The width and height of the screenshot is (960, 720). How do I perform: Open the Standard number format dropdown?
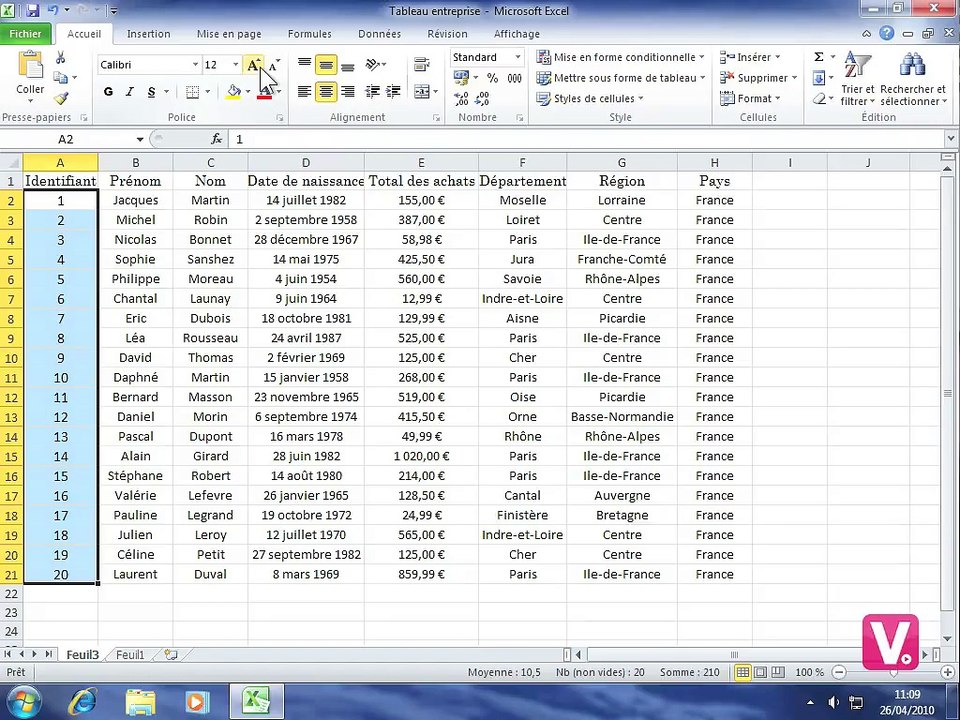point(517,57)
